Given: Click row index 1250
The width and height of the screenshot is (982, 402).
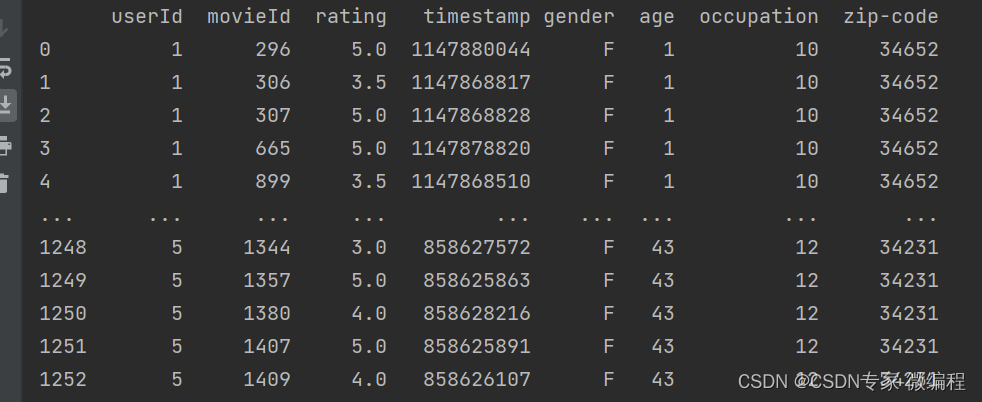Looking at the screenshot, I should point(63,314).
